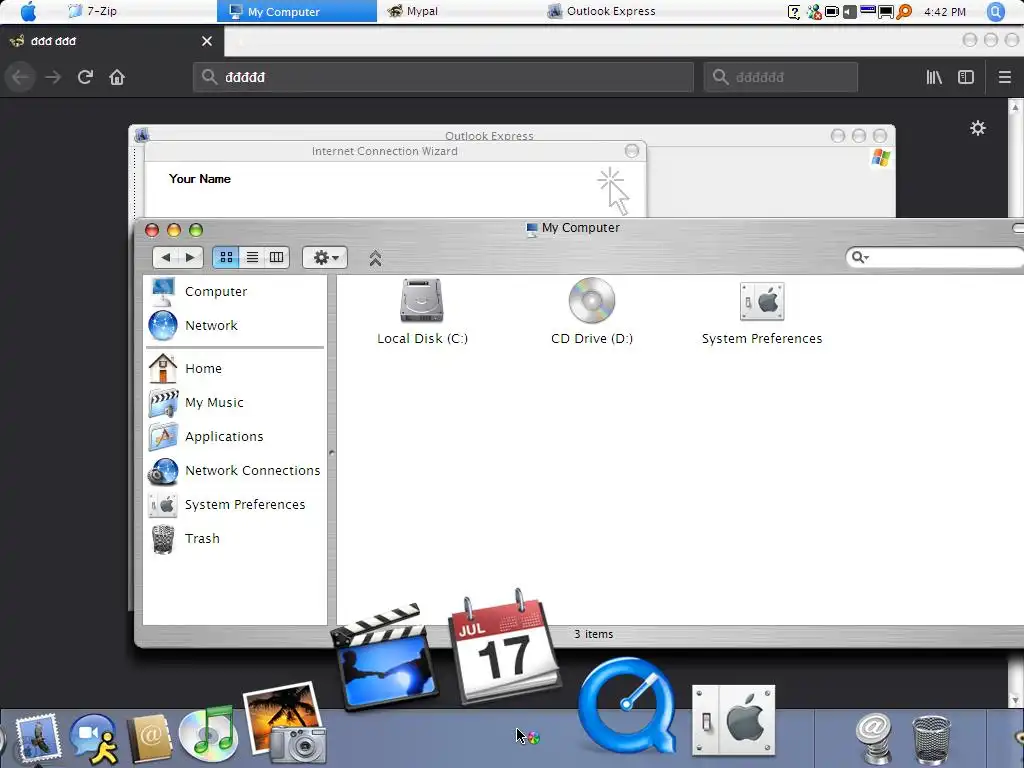1024x768 pixels.
Task: Open the Mypal hamburger menu
Action: click(x=1004, y=77)
